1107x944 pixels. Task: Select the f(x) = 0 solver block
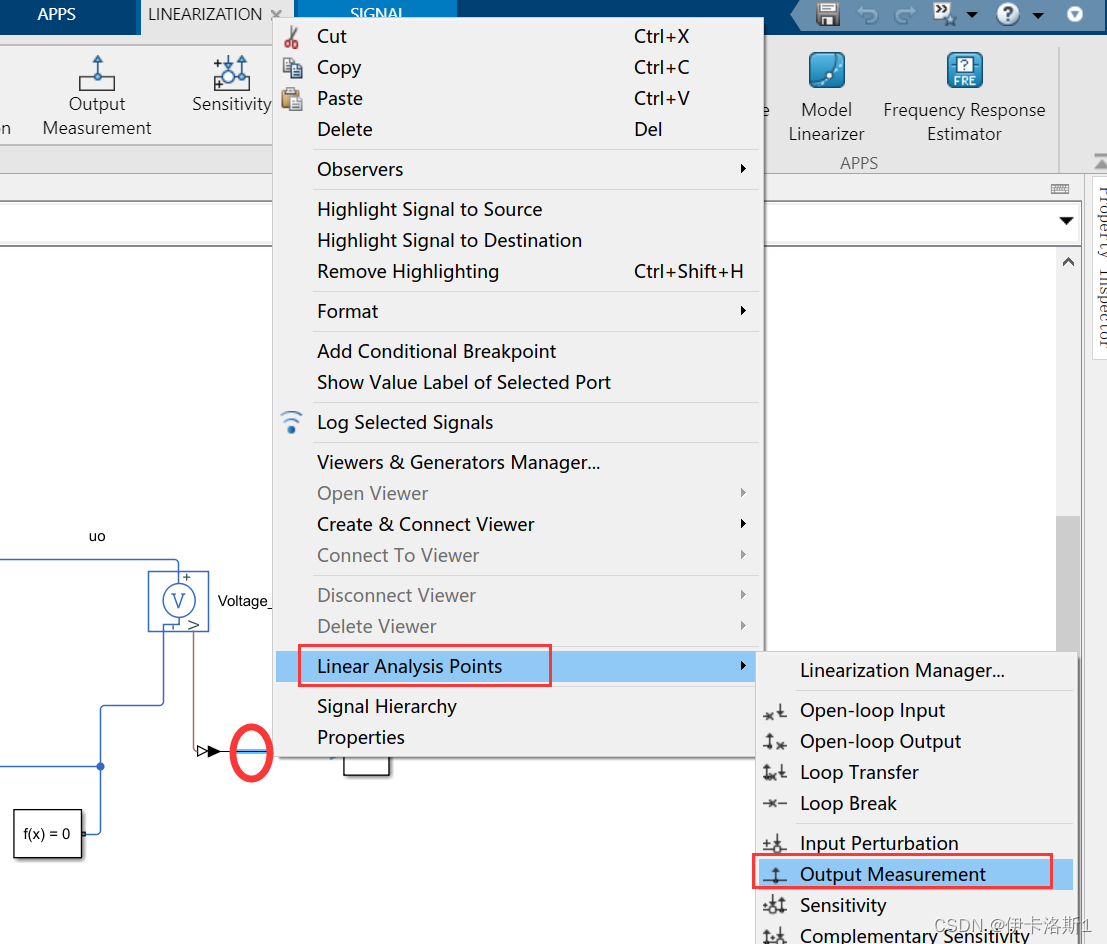pyautogui.click(x=47, y=834)
